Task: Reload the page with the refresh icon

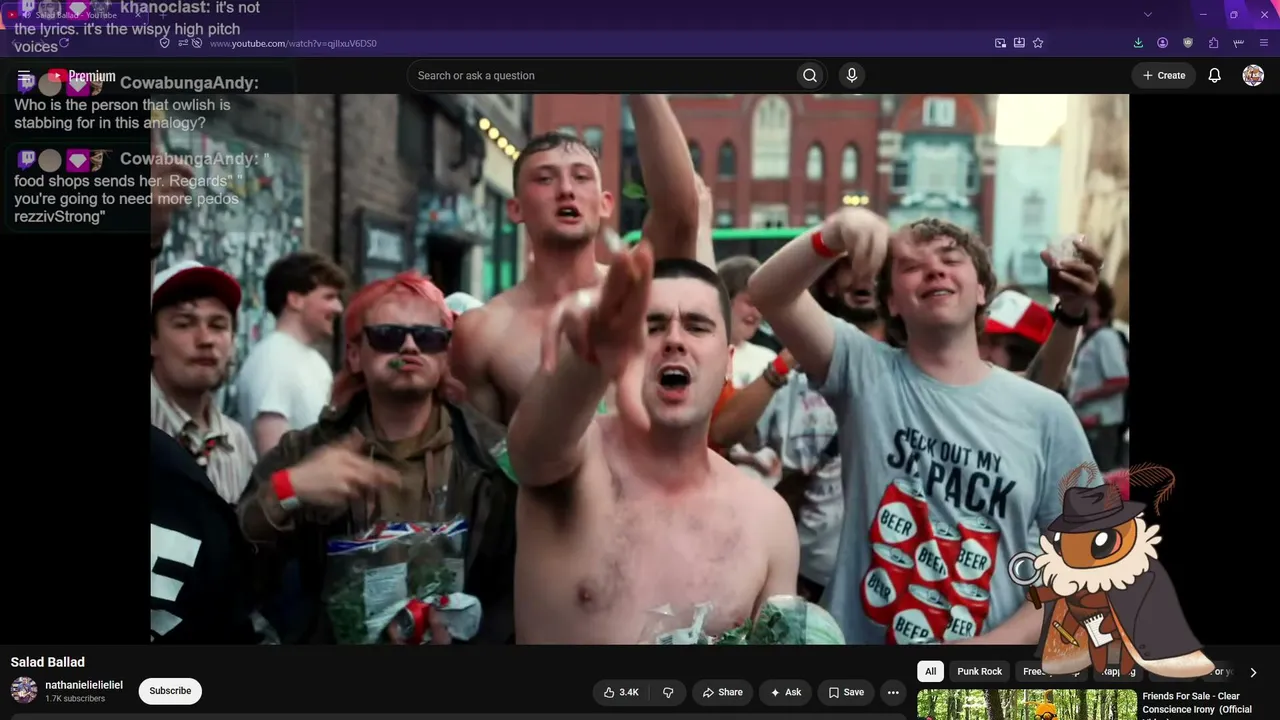Action: pyautogui.click(x=64, y=43)
